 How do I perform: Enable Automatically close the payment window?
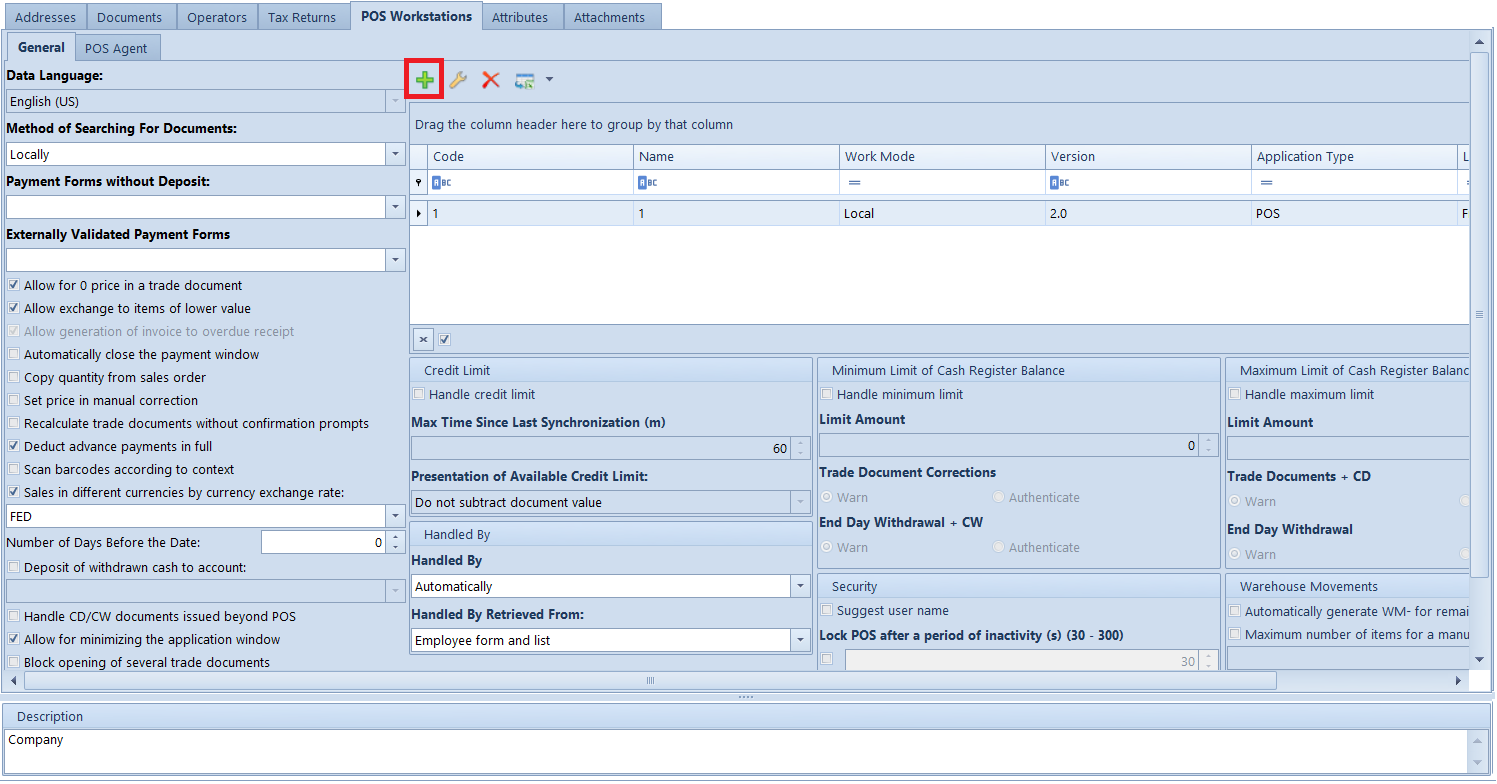point(14,355)
